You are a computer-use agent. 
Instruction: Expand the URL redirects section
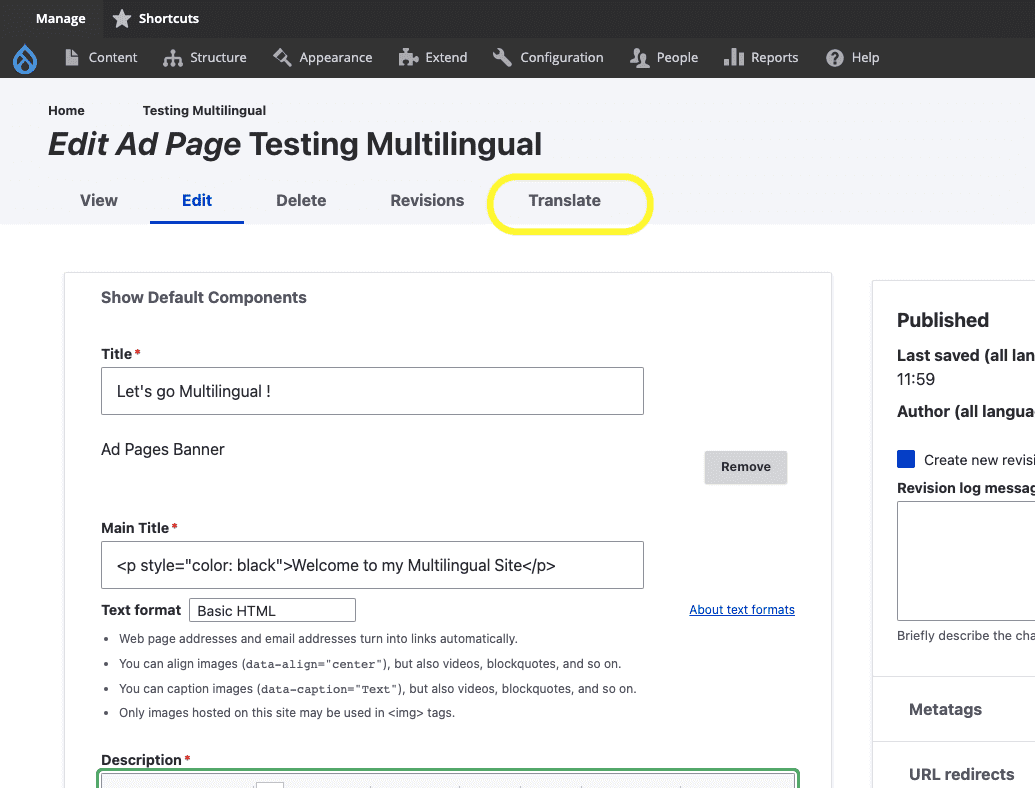pos(961,774)
